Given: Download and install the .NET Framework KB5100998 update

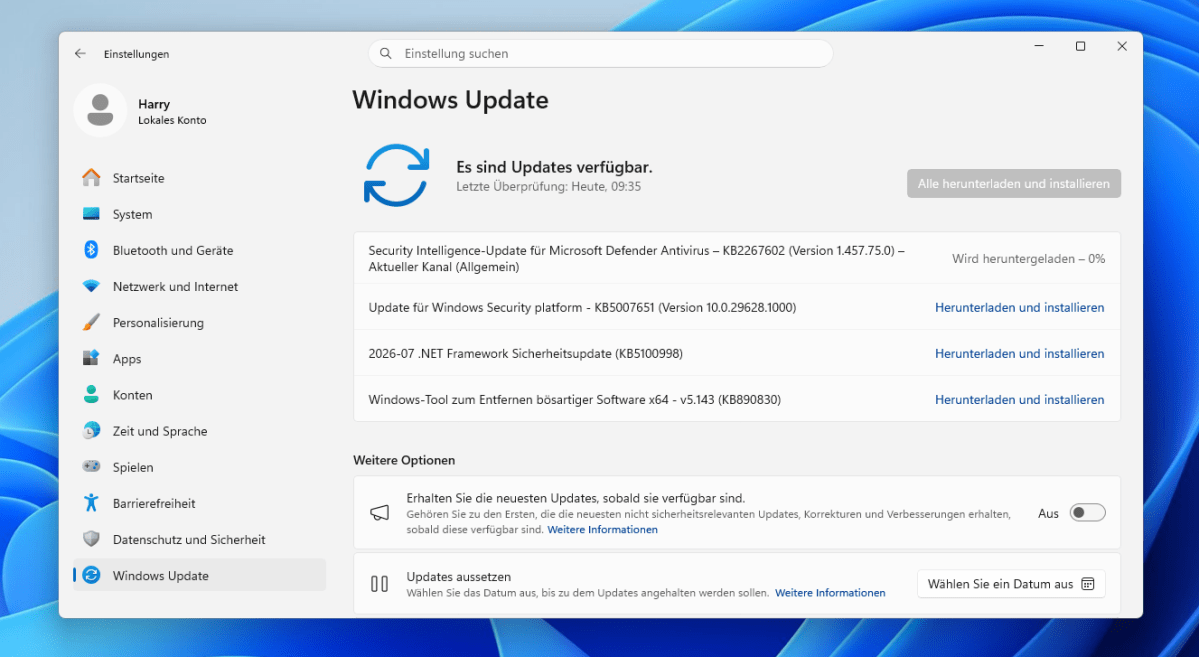Looking at the screenshot, I should click(1019, 353).
